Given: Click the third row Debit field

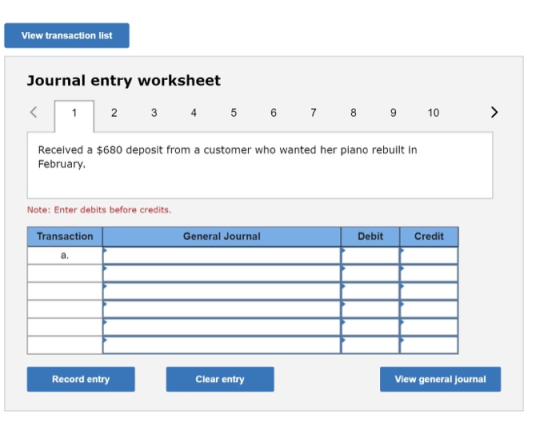Looking at the screenshot, I should [370, 291].
